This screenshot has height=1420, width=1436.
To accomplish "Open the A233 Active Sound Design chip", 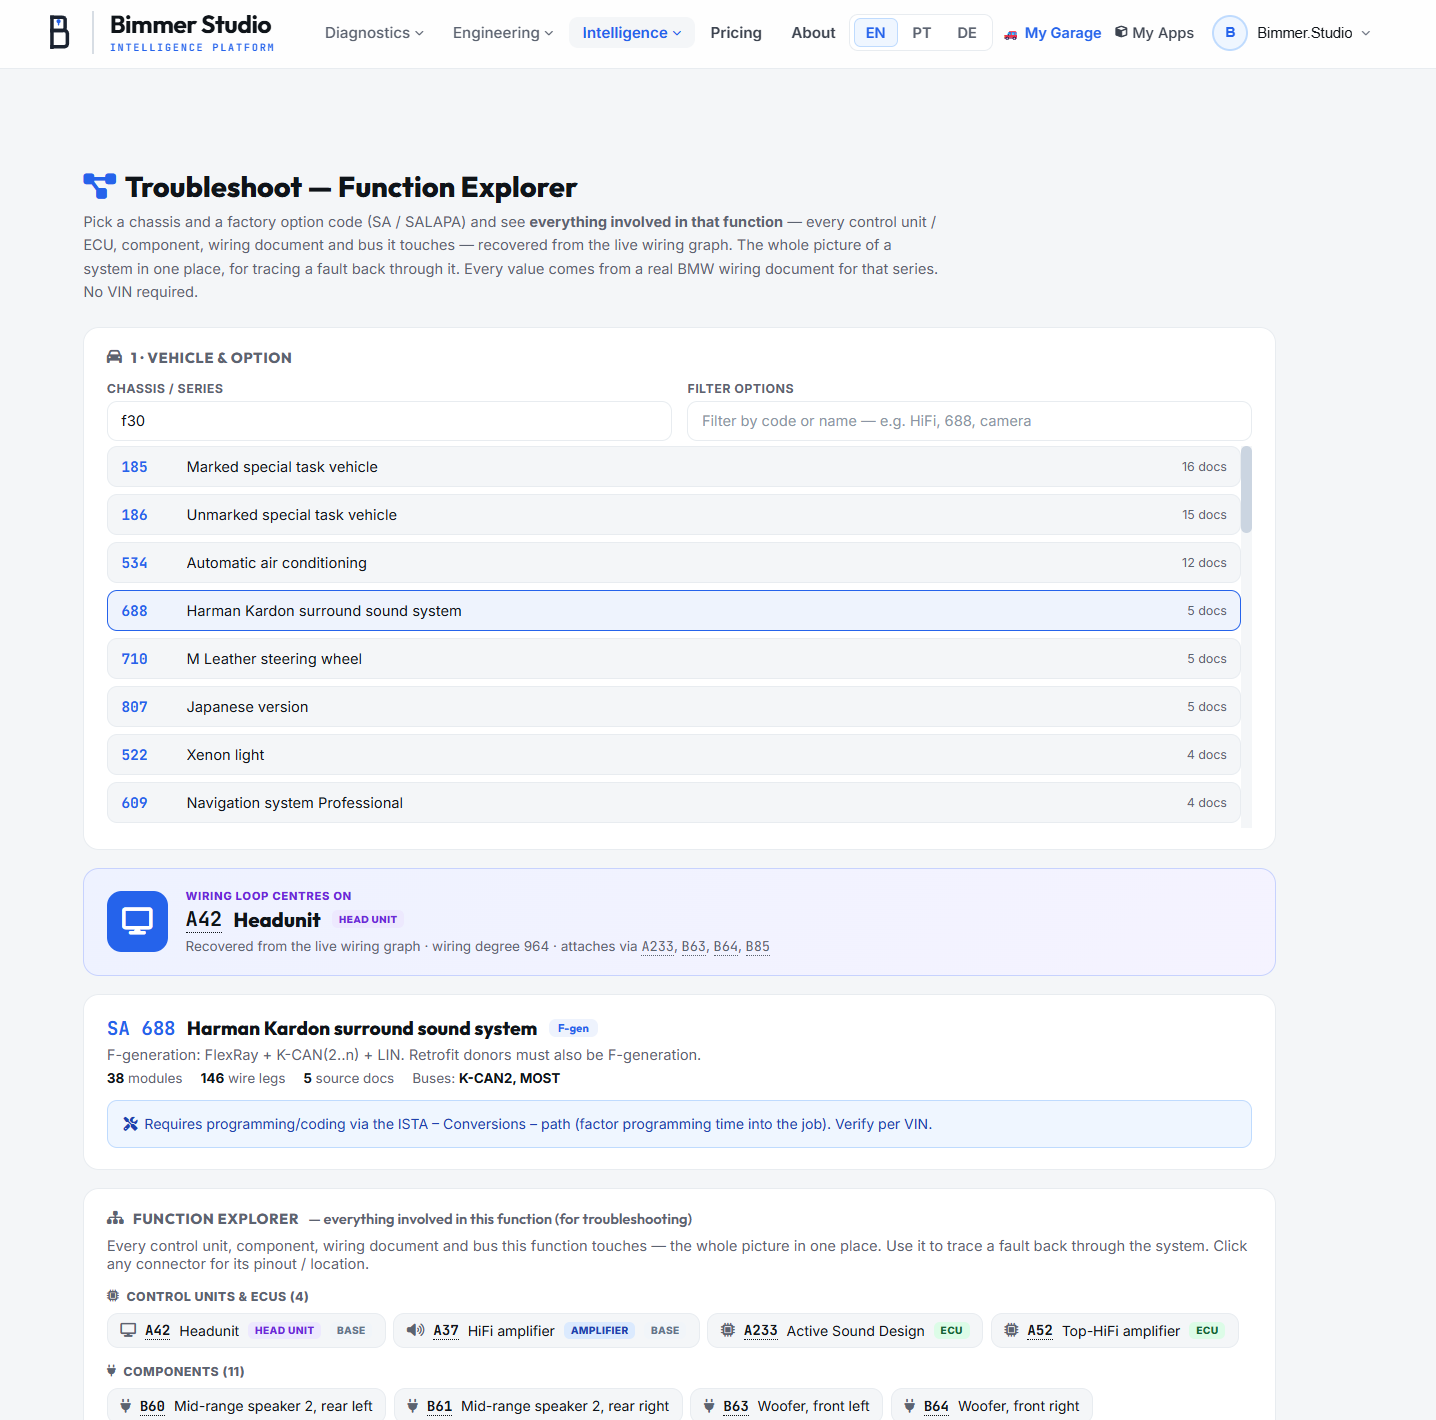I will point(845,1330).
